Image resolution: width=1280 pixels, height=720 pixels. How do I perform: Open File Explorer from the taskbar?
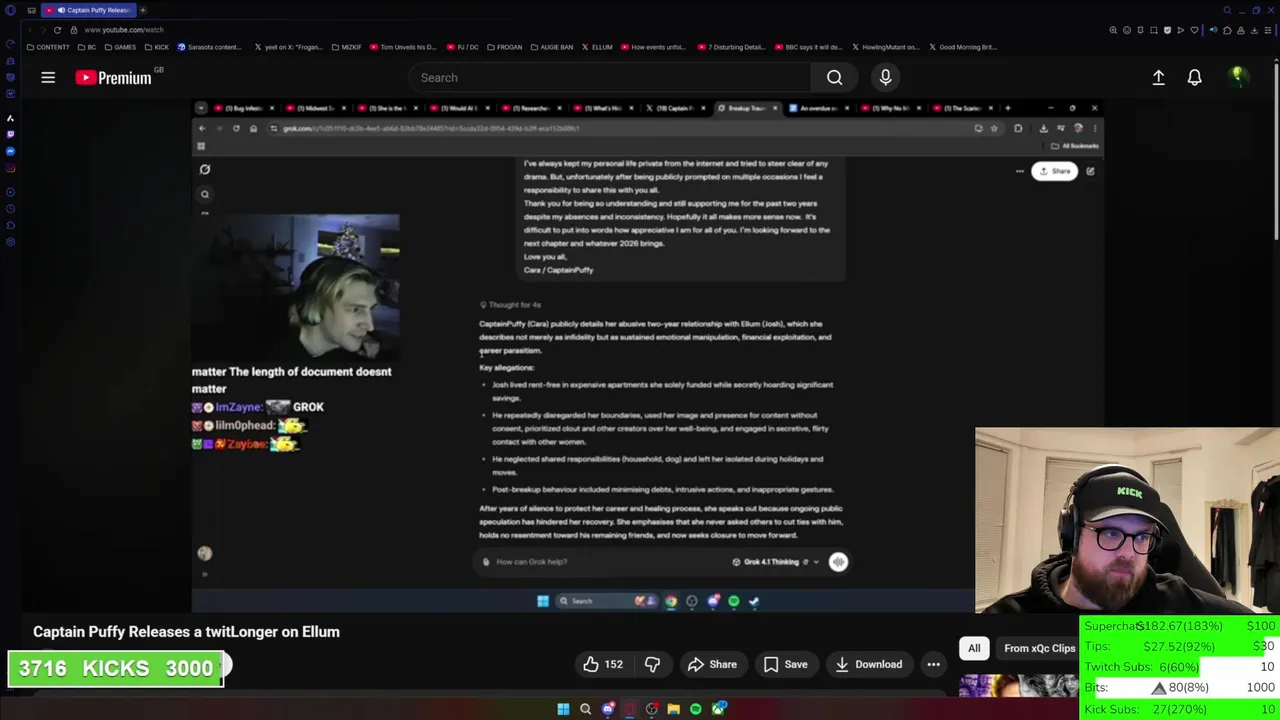pyautogui.click(x=673, y=709)
